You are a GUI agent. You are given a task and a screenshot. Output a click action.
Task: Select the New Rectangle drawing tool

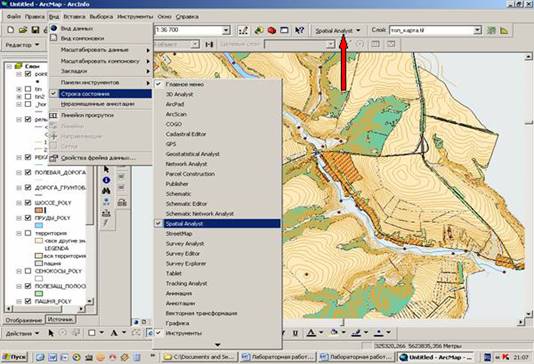[x=92, y=333]
